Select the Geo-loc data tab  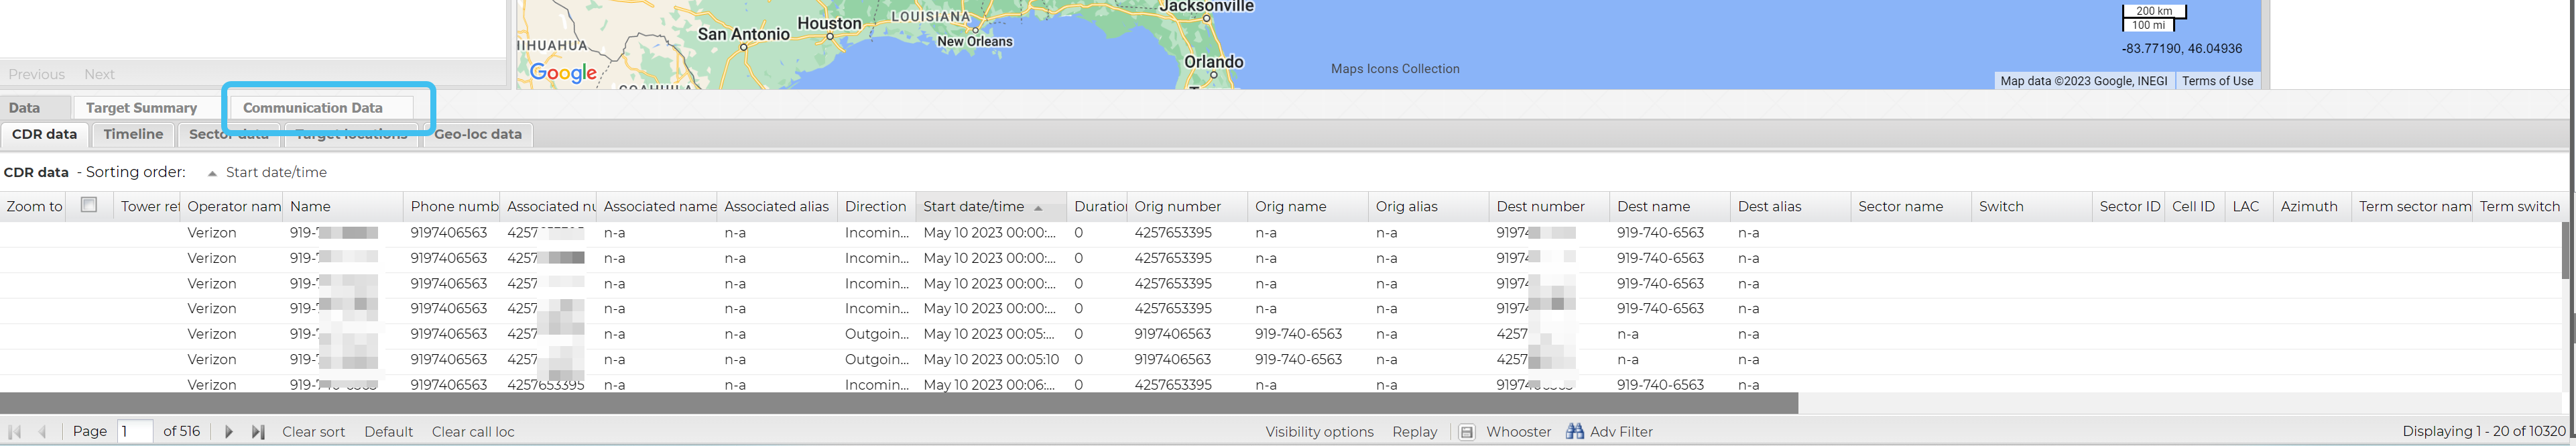477,134
